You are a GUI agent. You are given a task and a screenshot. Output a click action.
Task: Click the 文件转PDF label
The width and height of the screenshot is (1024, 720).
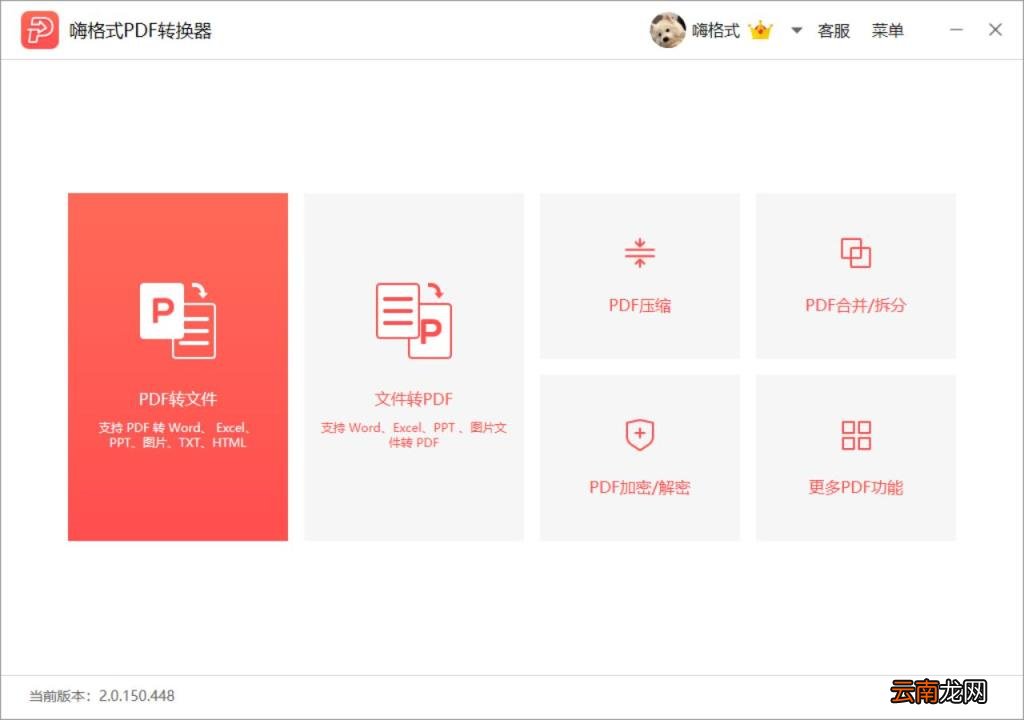click(x=413, y=399)
